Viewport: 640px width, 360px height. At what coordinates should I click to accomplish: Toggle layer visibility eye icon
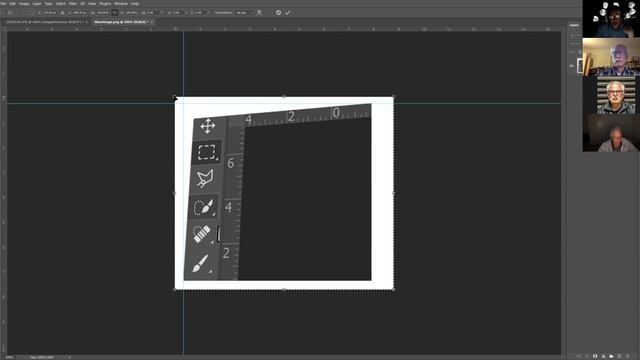click(571, 66)
